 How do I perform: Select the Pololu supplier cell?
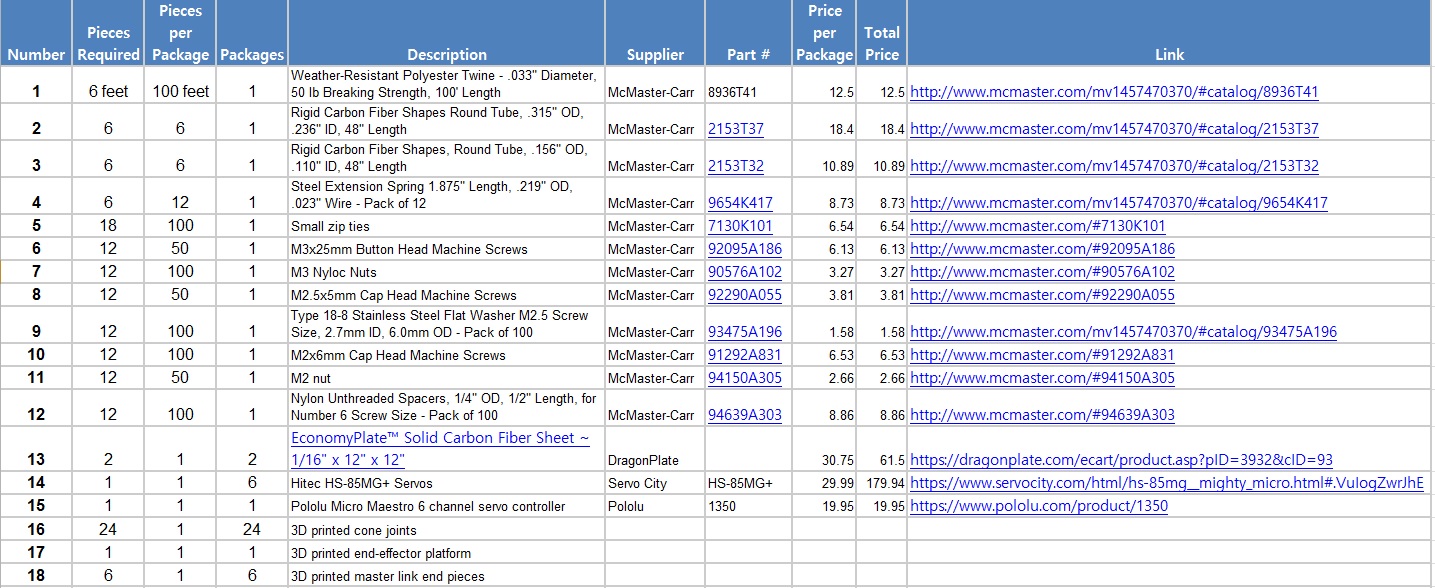(655, 506)
